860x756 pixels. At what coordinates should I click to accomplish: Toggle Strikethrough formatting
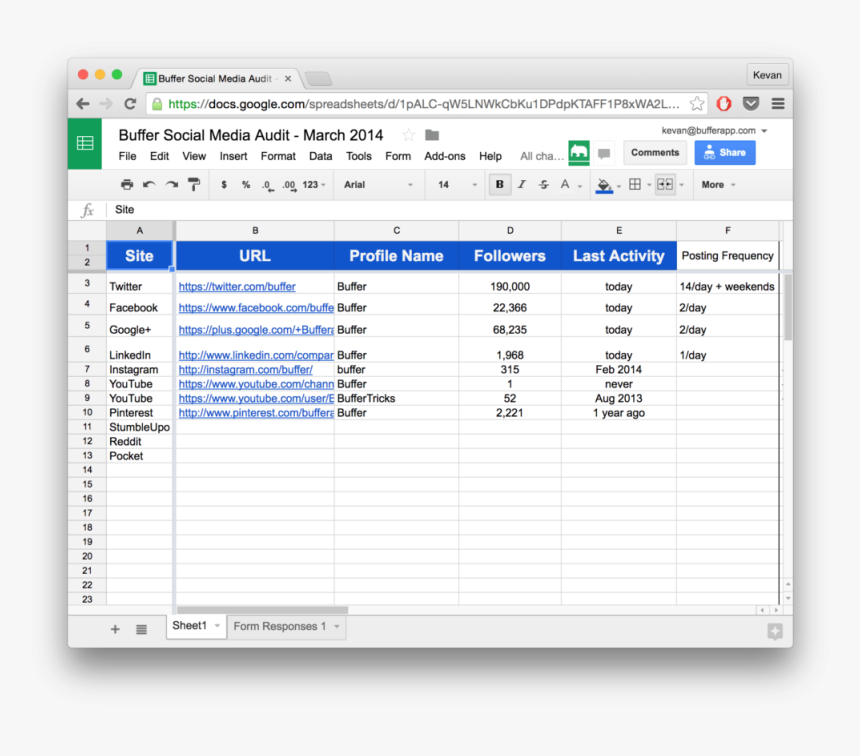[544, 185]
